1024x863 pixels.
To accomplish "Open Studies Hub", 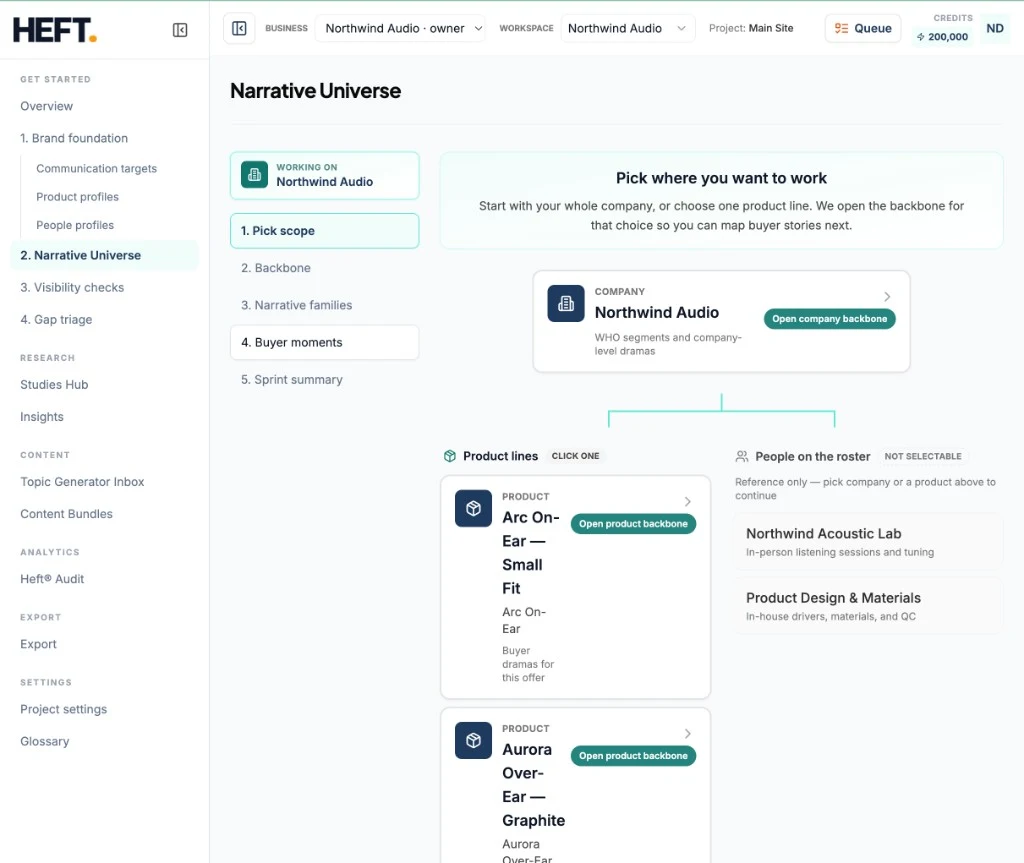I will coord(54,385).
